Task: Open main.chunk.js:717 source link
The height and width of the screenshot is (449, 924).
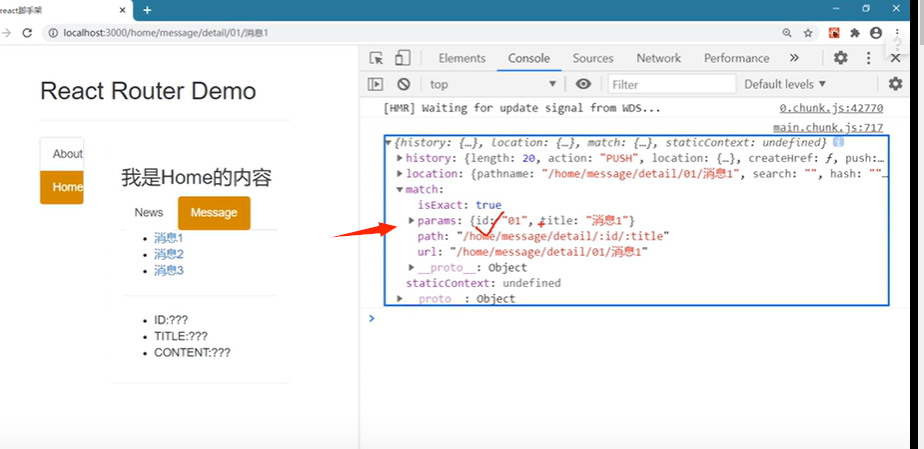Action: (828, 127)
